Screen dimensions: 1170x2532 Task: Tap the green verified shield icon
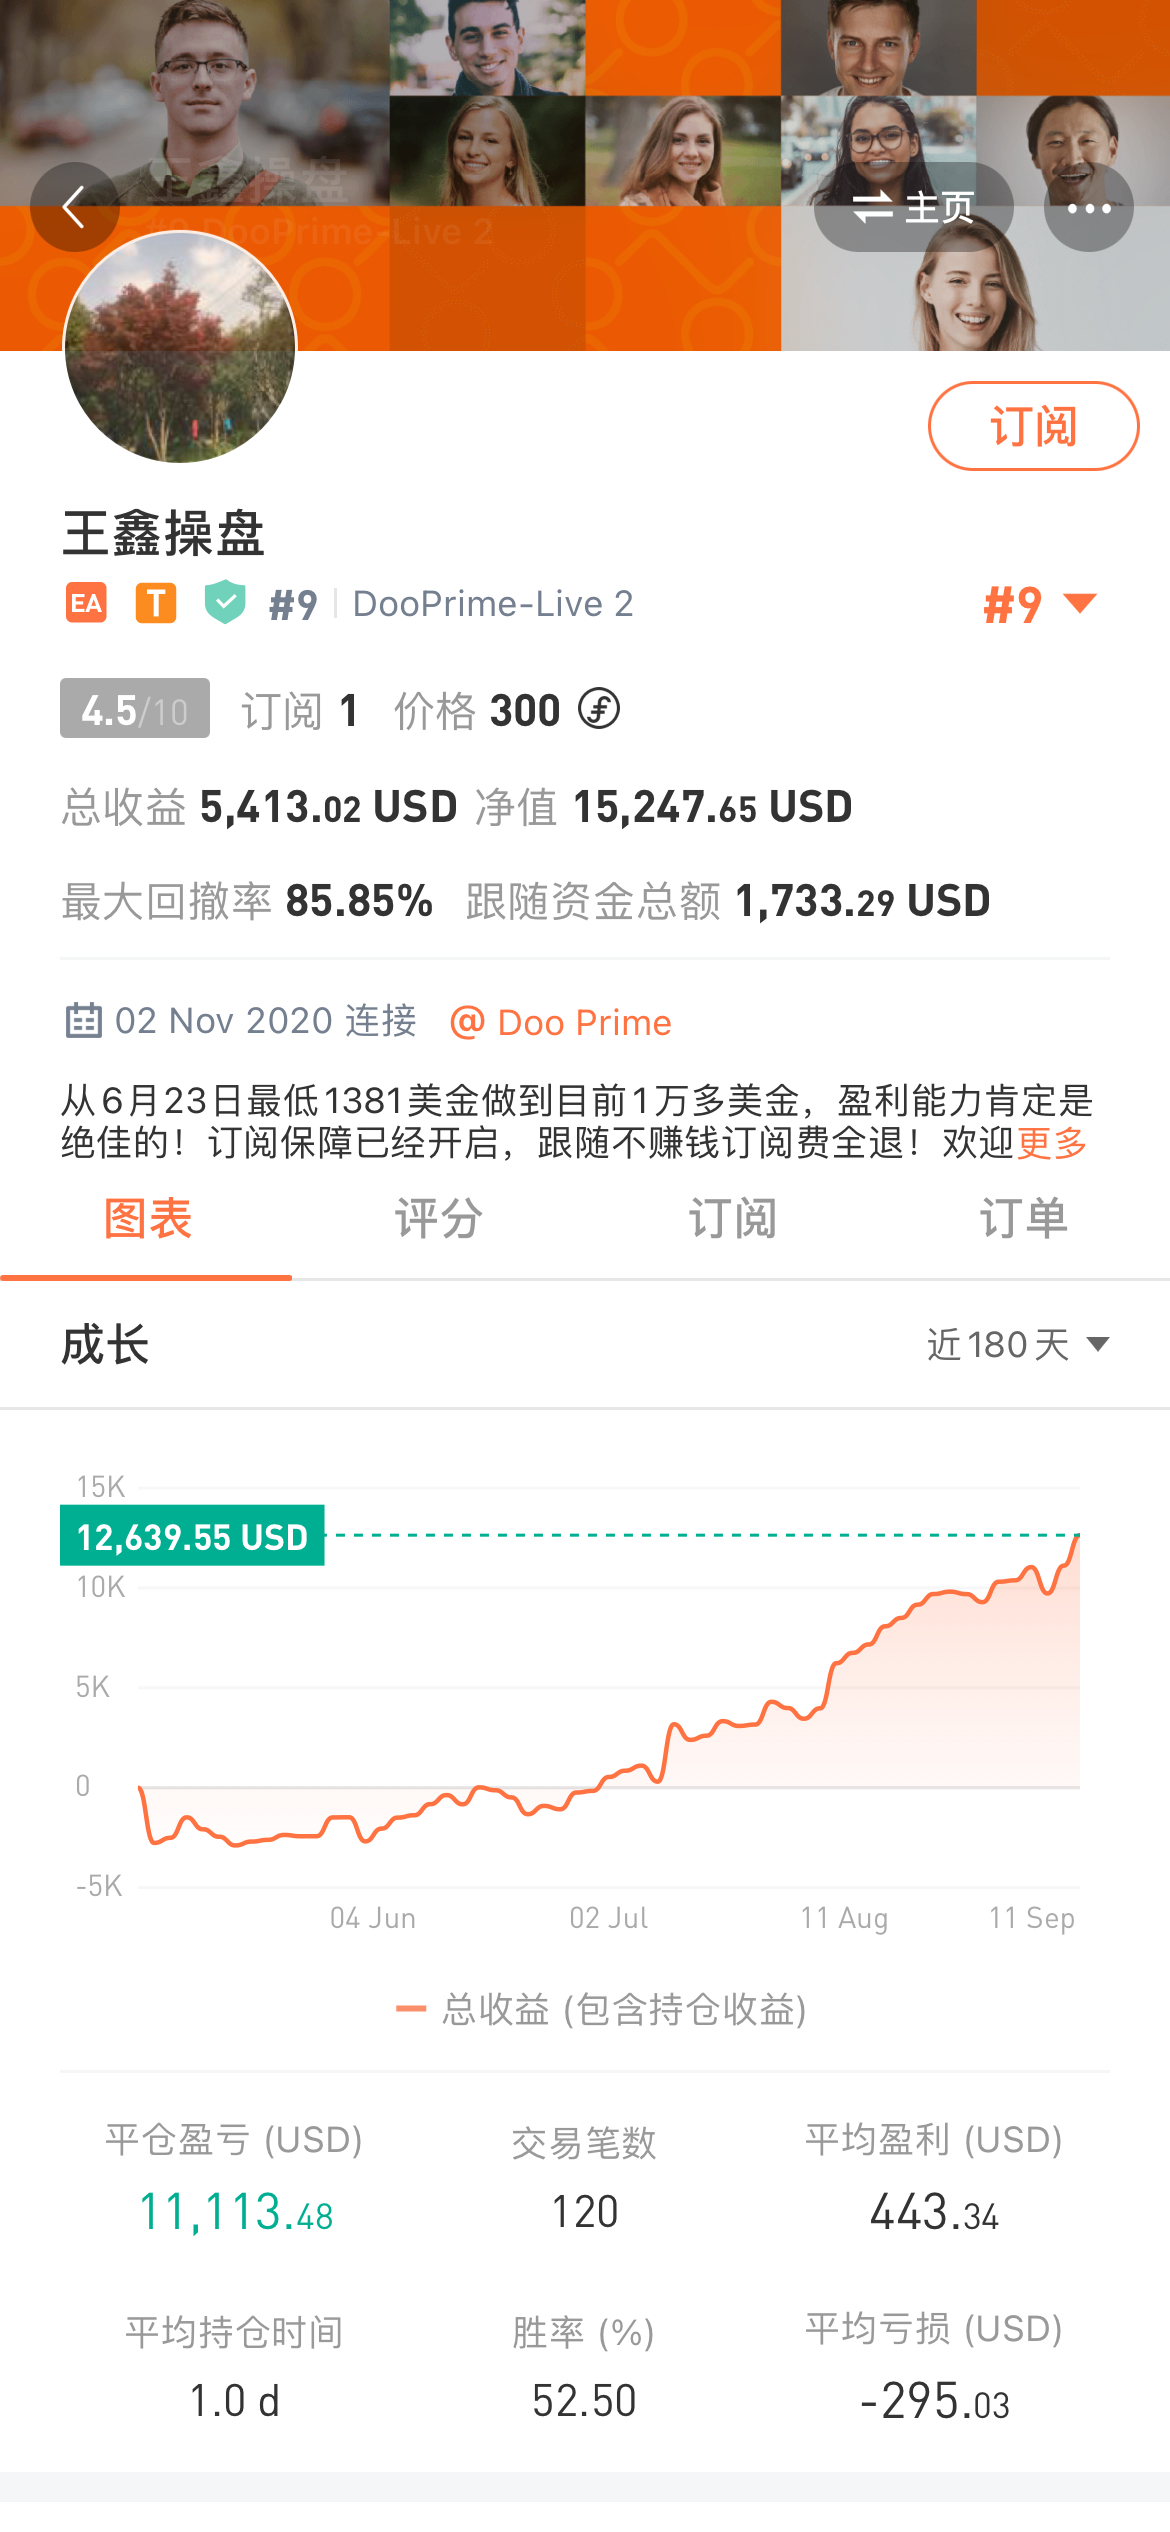click(x=225, y=602)
